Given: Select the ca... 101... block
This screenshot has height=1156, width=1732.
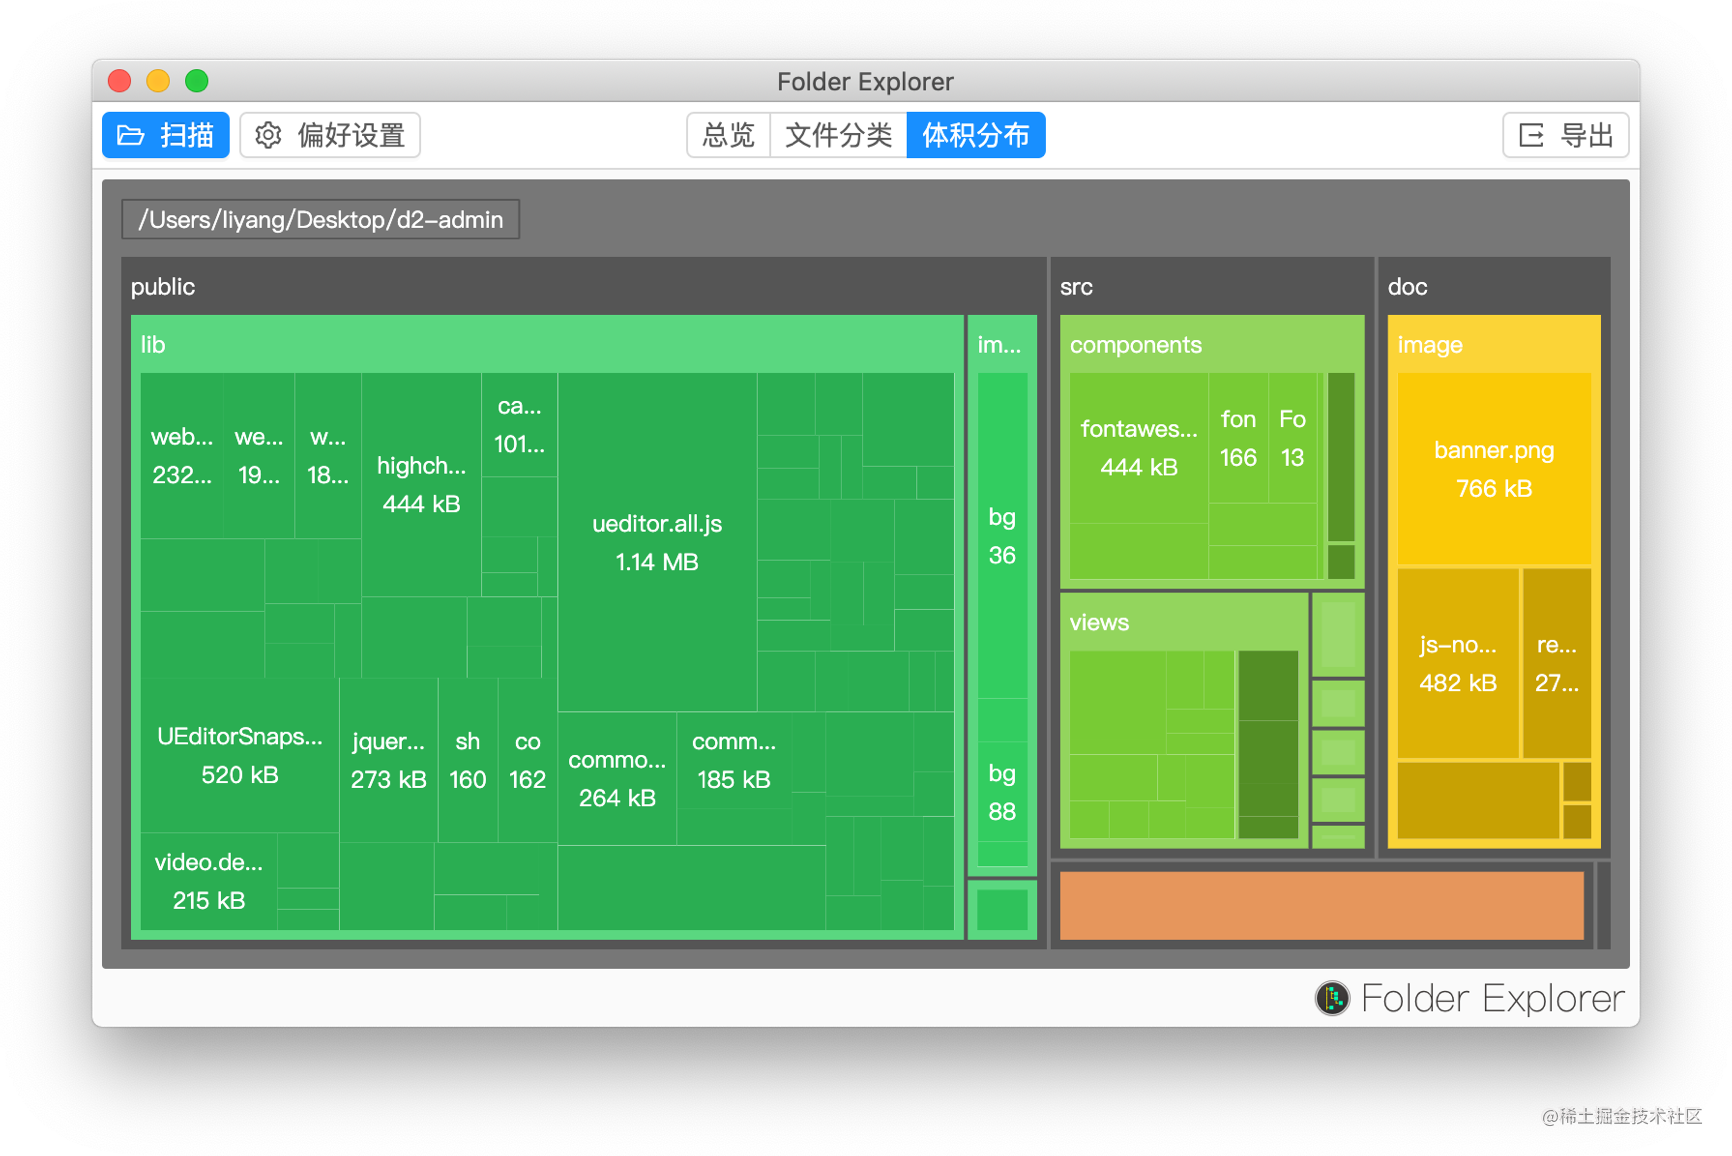Looking at the screenshot, I should pos(519,425).
